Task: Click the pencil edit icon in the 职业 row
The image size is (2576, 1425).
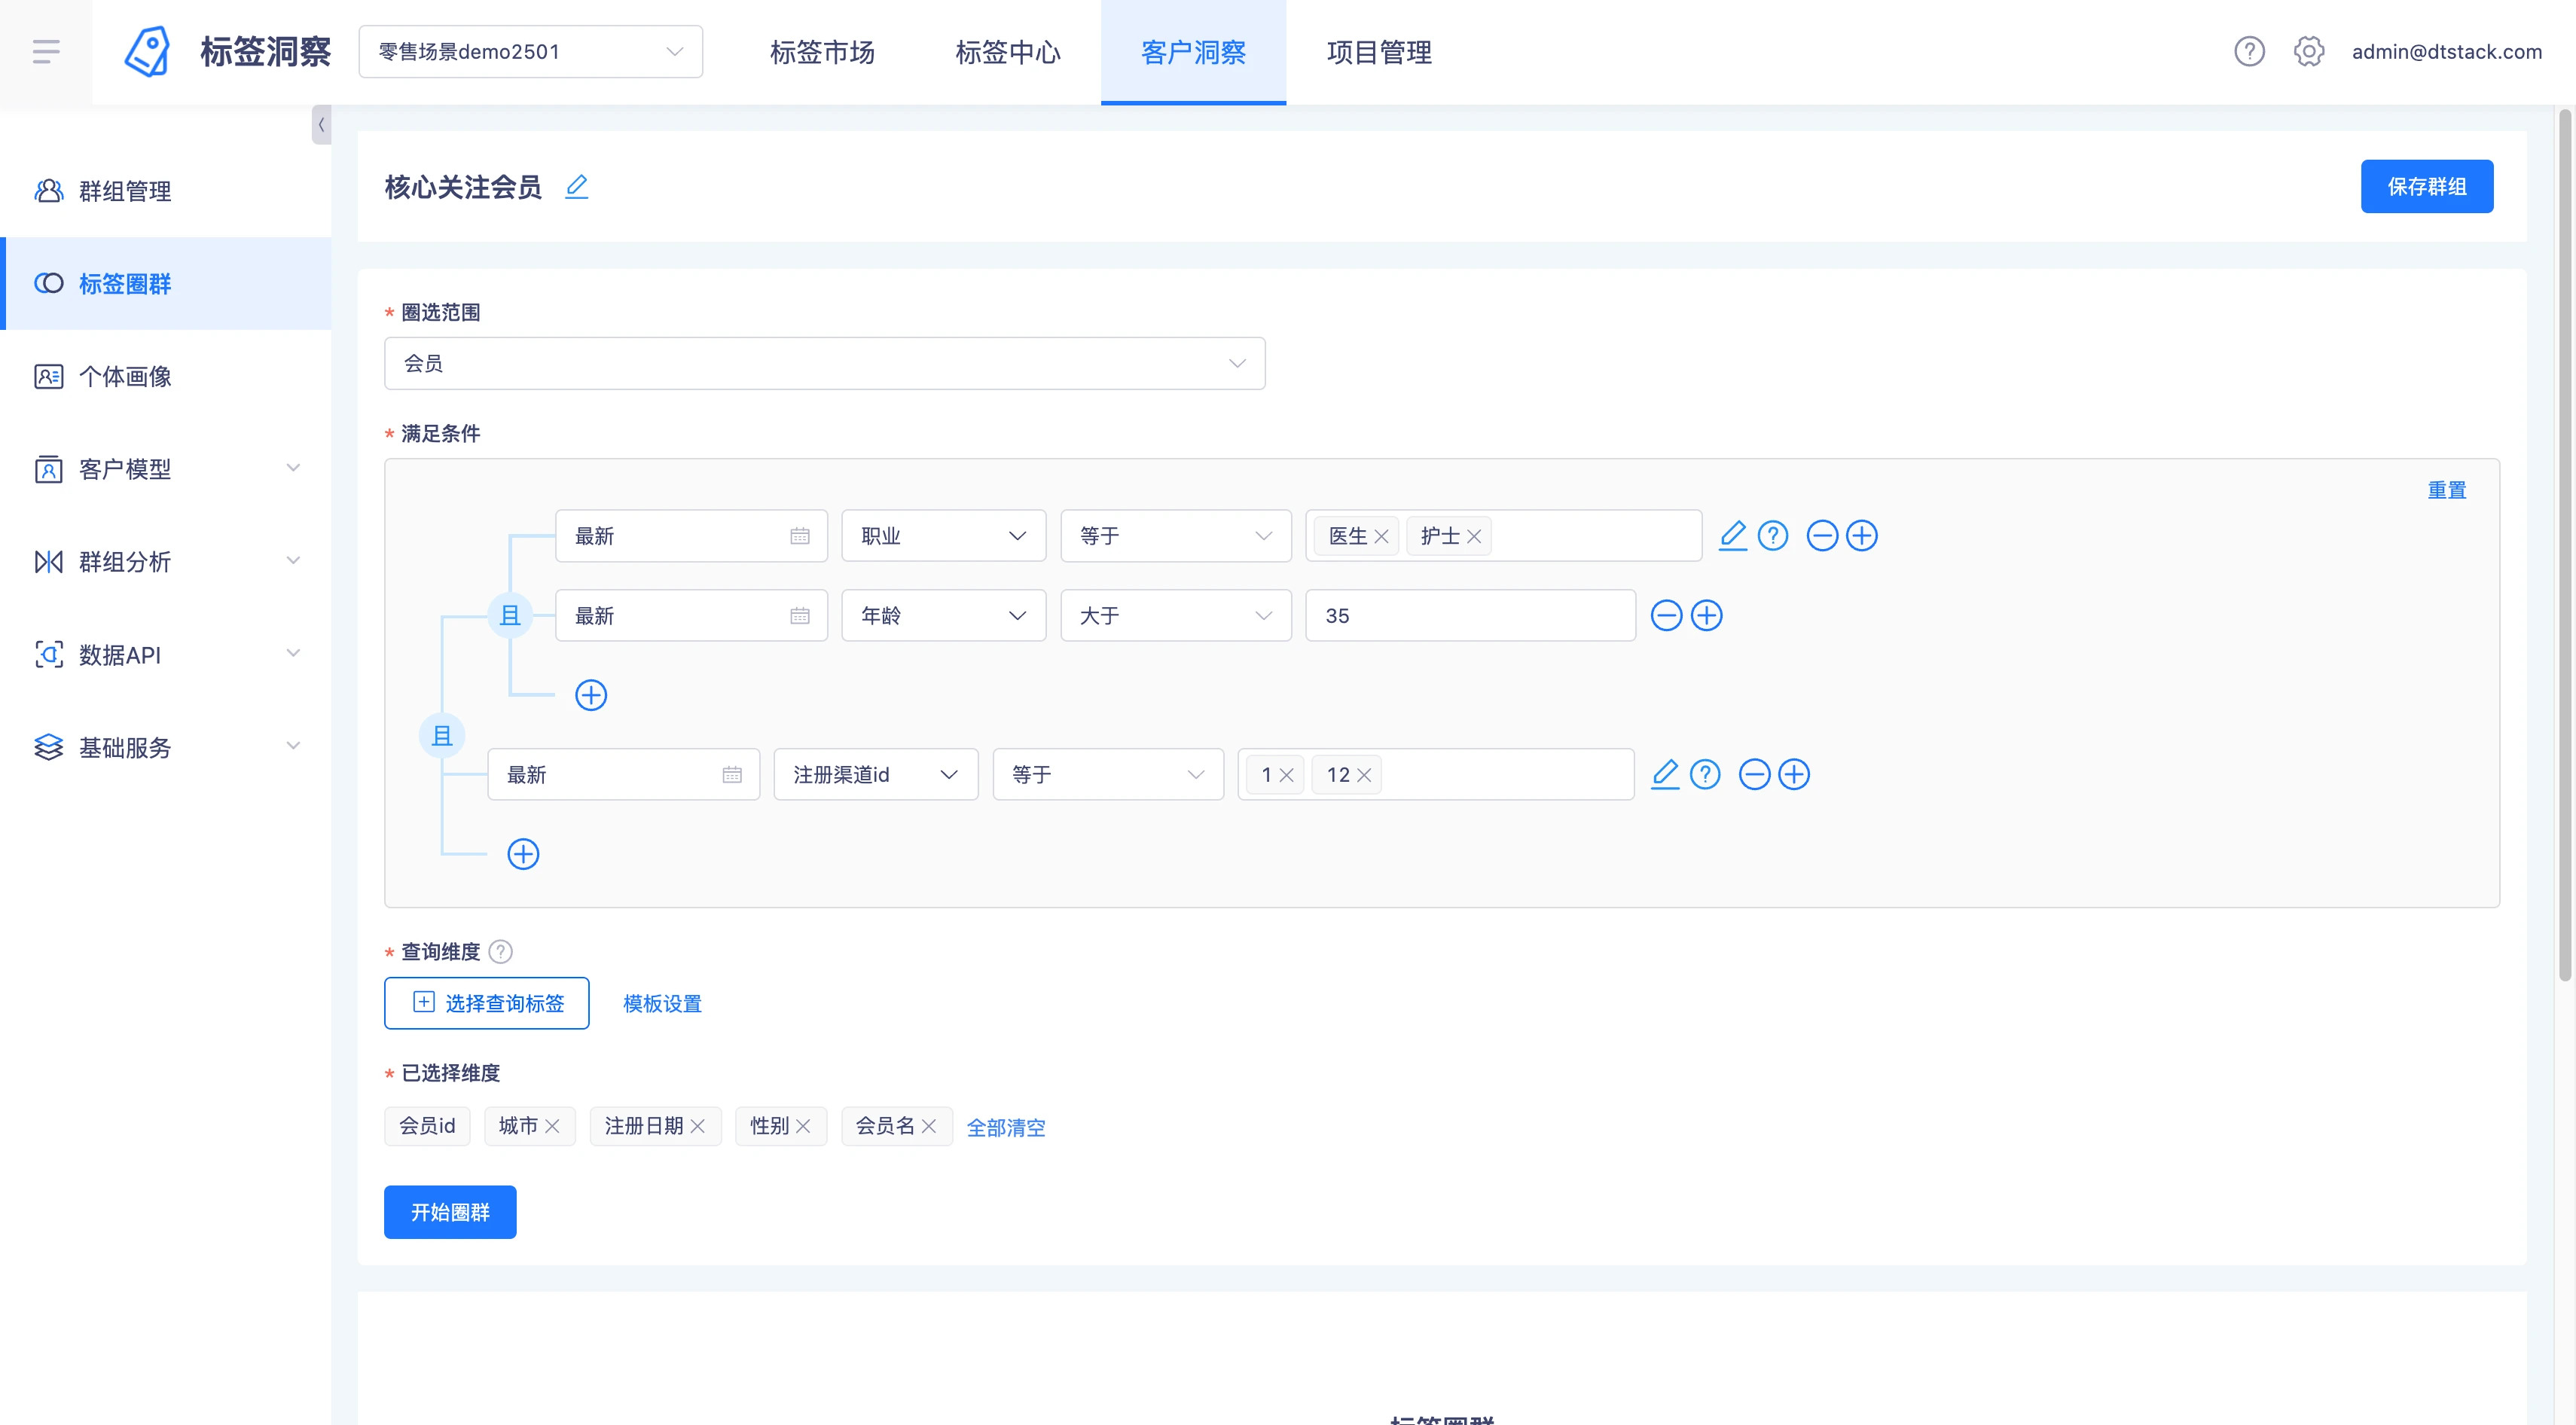Action: (1732, 535)
